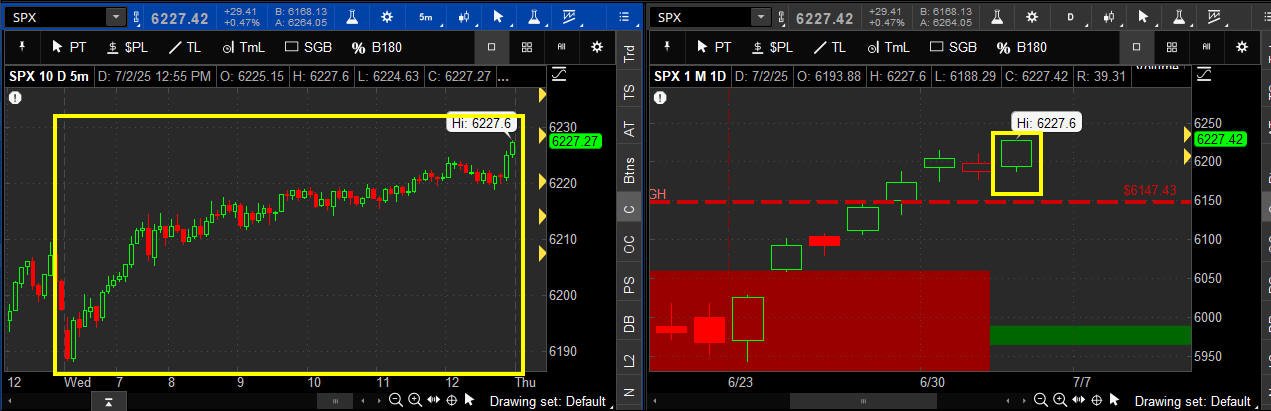This screenshot has width=1271, height=411.
Task: Click alert exclamation icon on right chart
Action: click(658, 97)
